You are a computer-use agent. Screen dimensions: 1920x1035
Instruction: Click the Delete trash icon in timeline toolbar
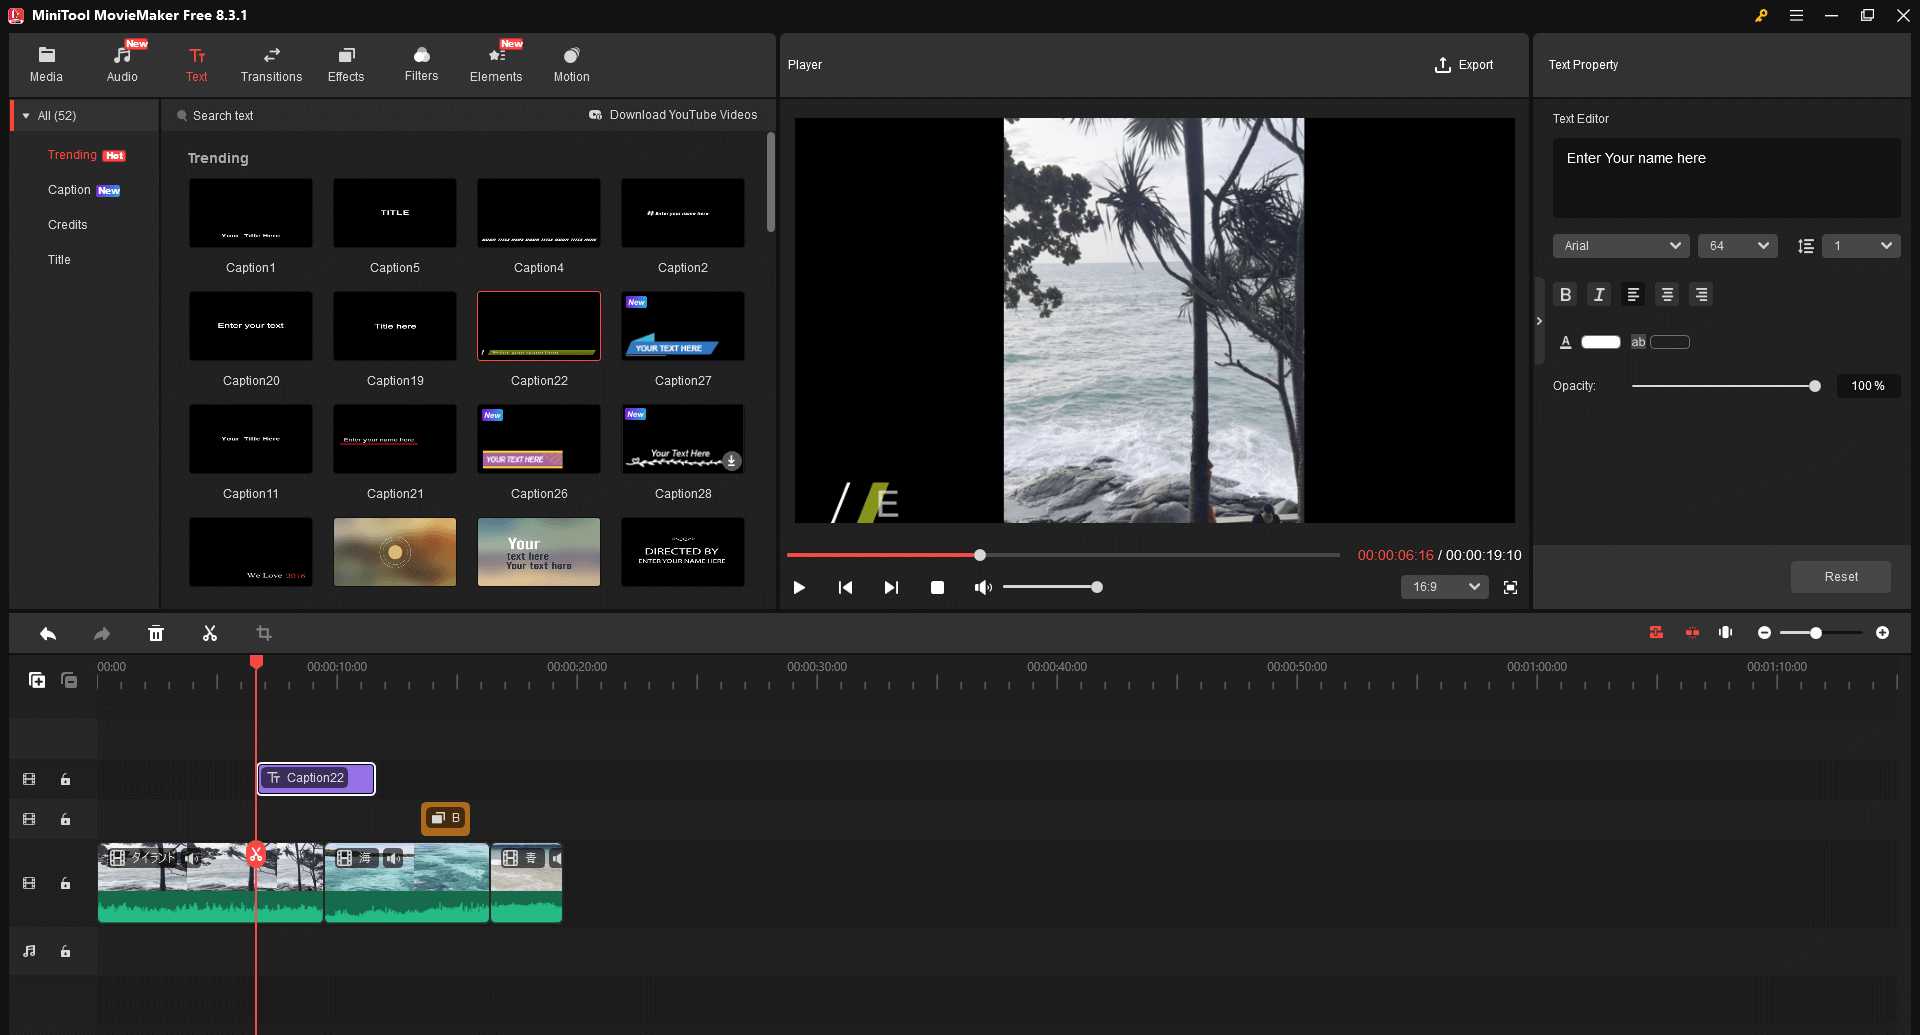coord(156,633)
